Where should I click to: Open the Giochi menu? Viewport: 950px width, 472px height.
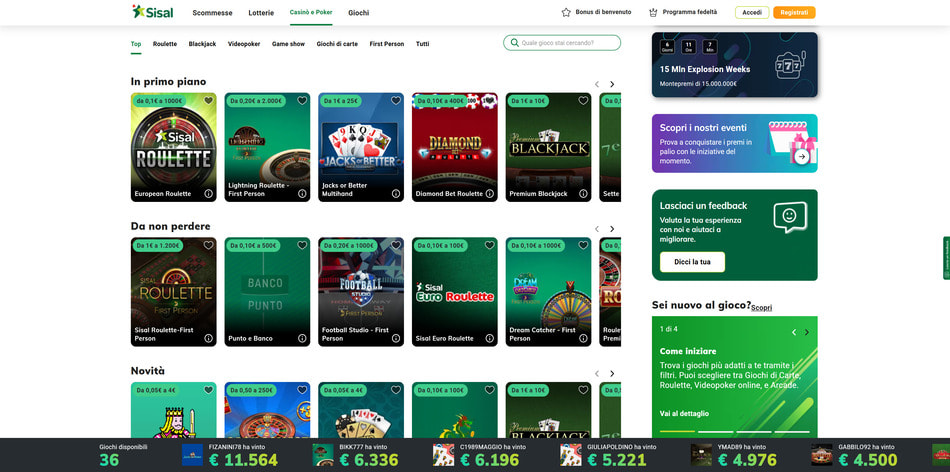tap(359, 13)
